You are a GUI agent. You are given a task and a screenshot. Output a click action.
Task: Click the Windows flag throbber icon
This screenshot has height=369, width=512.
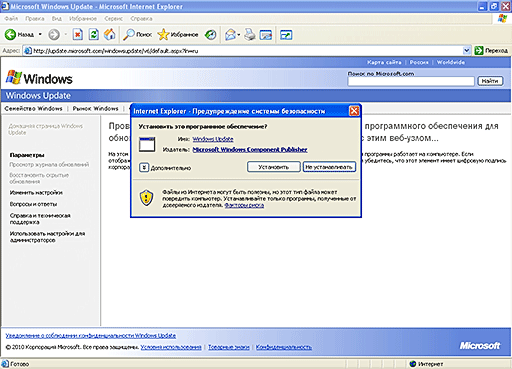(502, 19)
